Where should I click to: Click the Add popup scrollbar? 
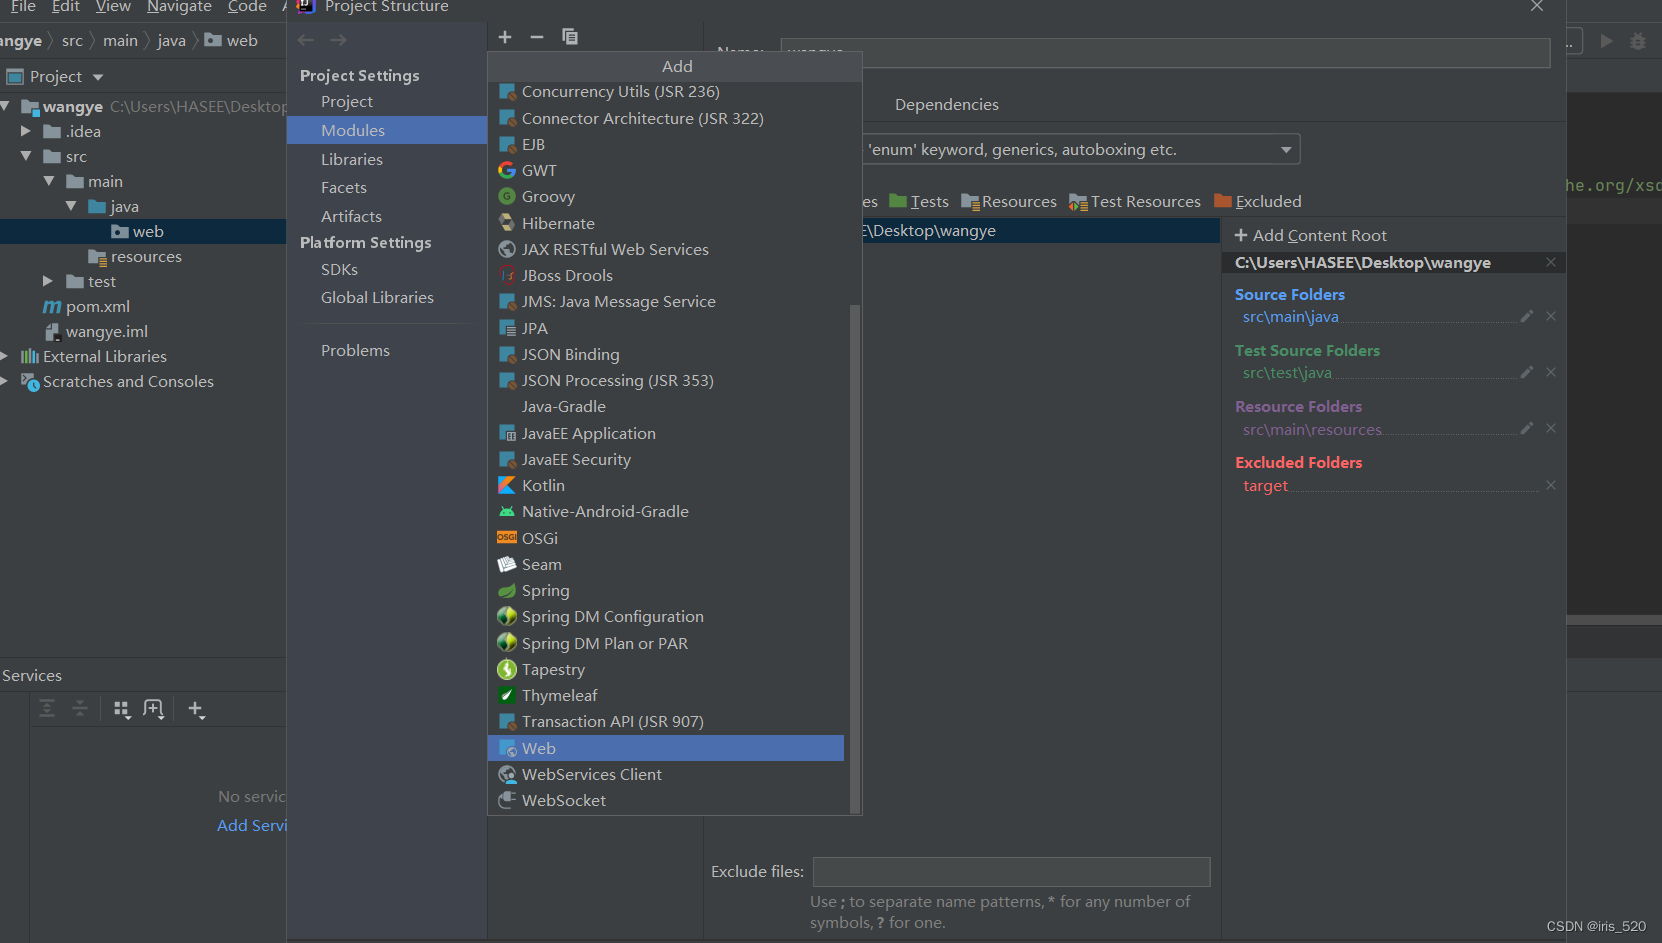854,558
